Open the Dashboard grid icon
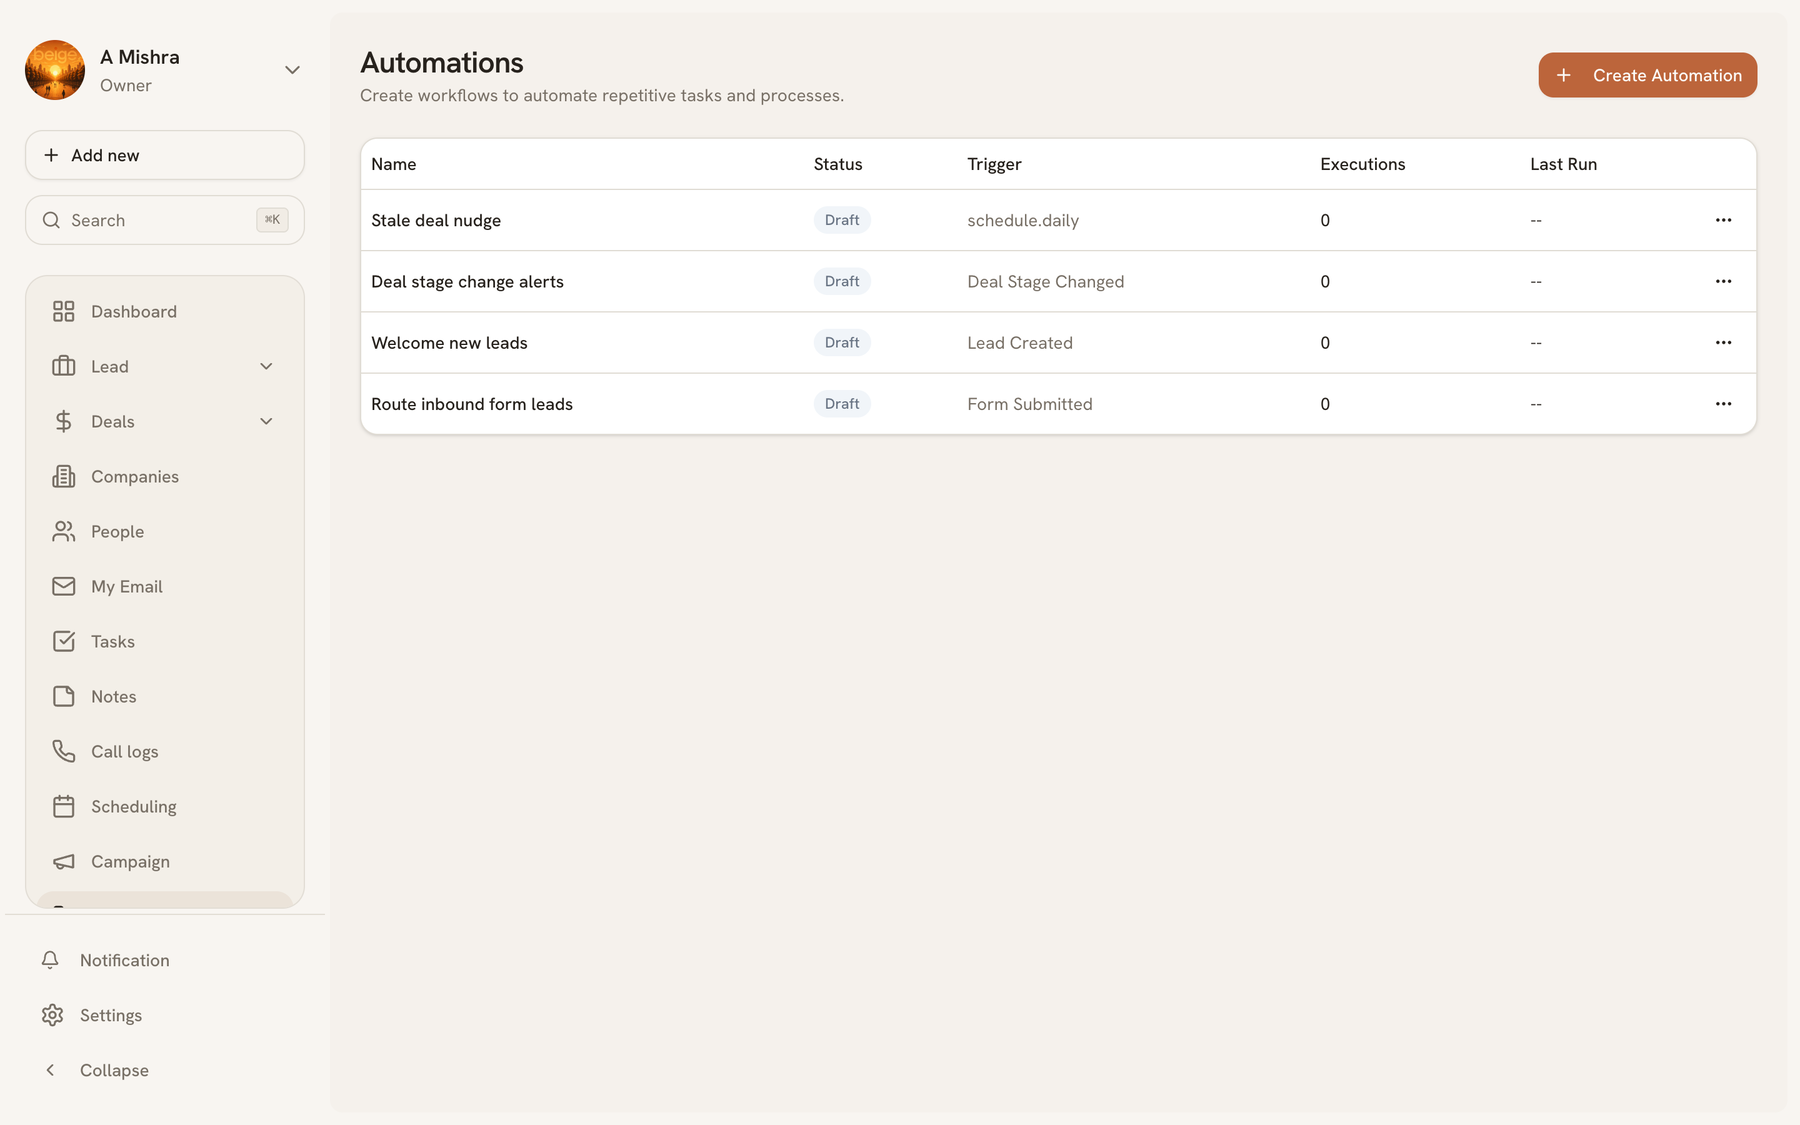The image size is (1800, 1125). [63, 311]
